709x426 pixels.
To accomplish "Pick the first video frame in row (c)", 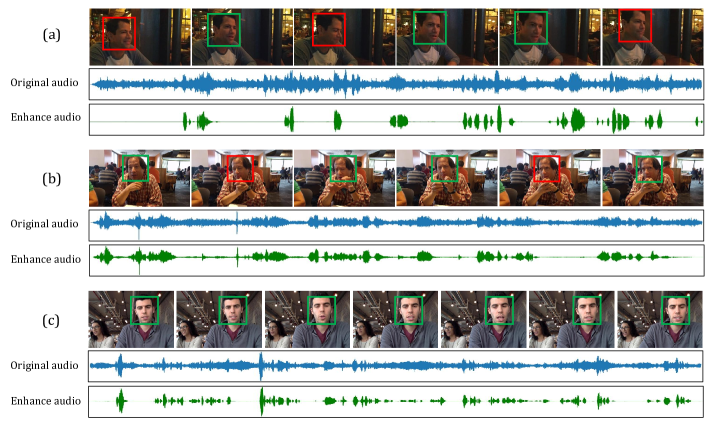I will (131, 319).
